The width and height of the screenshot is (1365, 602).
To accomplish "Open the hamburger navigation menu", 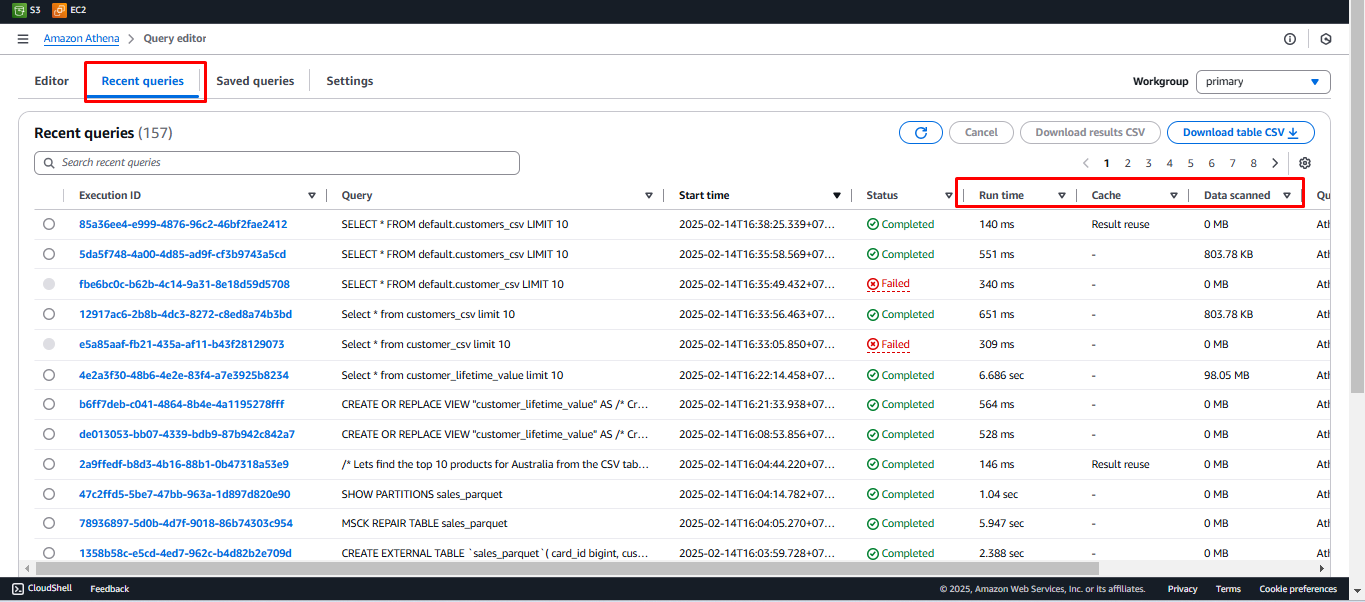I will pyautogui.click(x=23, y=39).
